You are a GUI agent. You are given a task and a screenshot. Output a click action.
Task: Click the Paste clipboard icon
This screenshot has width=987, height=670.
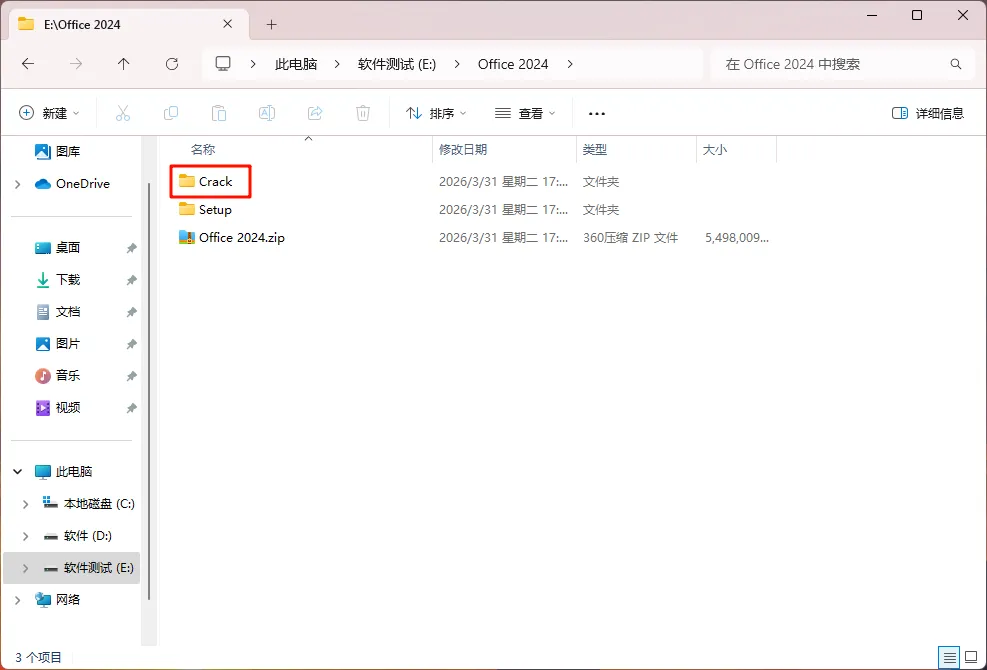(218, 113)
